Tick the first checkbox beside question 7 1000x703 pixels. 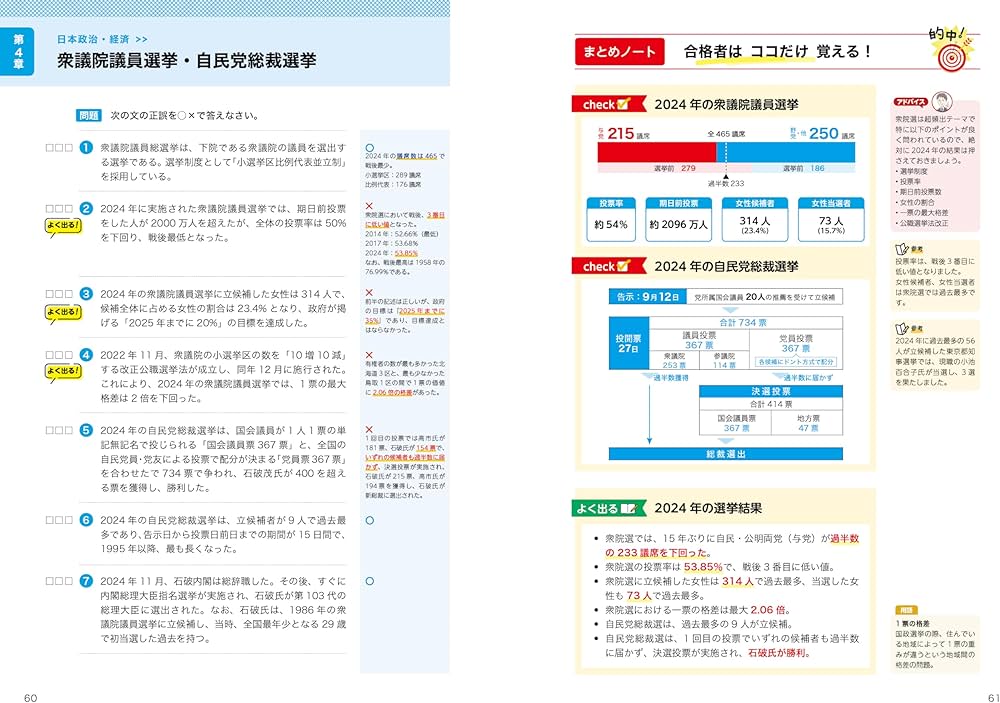[x=50, y=580]
